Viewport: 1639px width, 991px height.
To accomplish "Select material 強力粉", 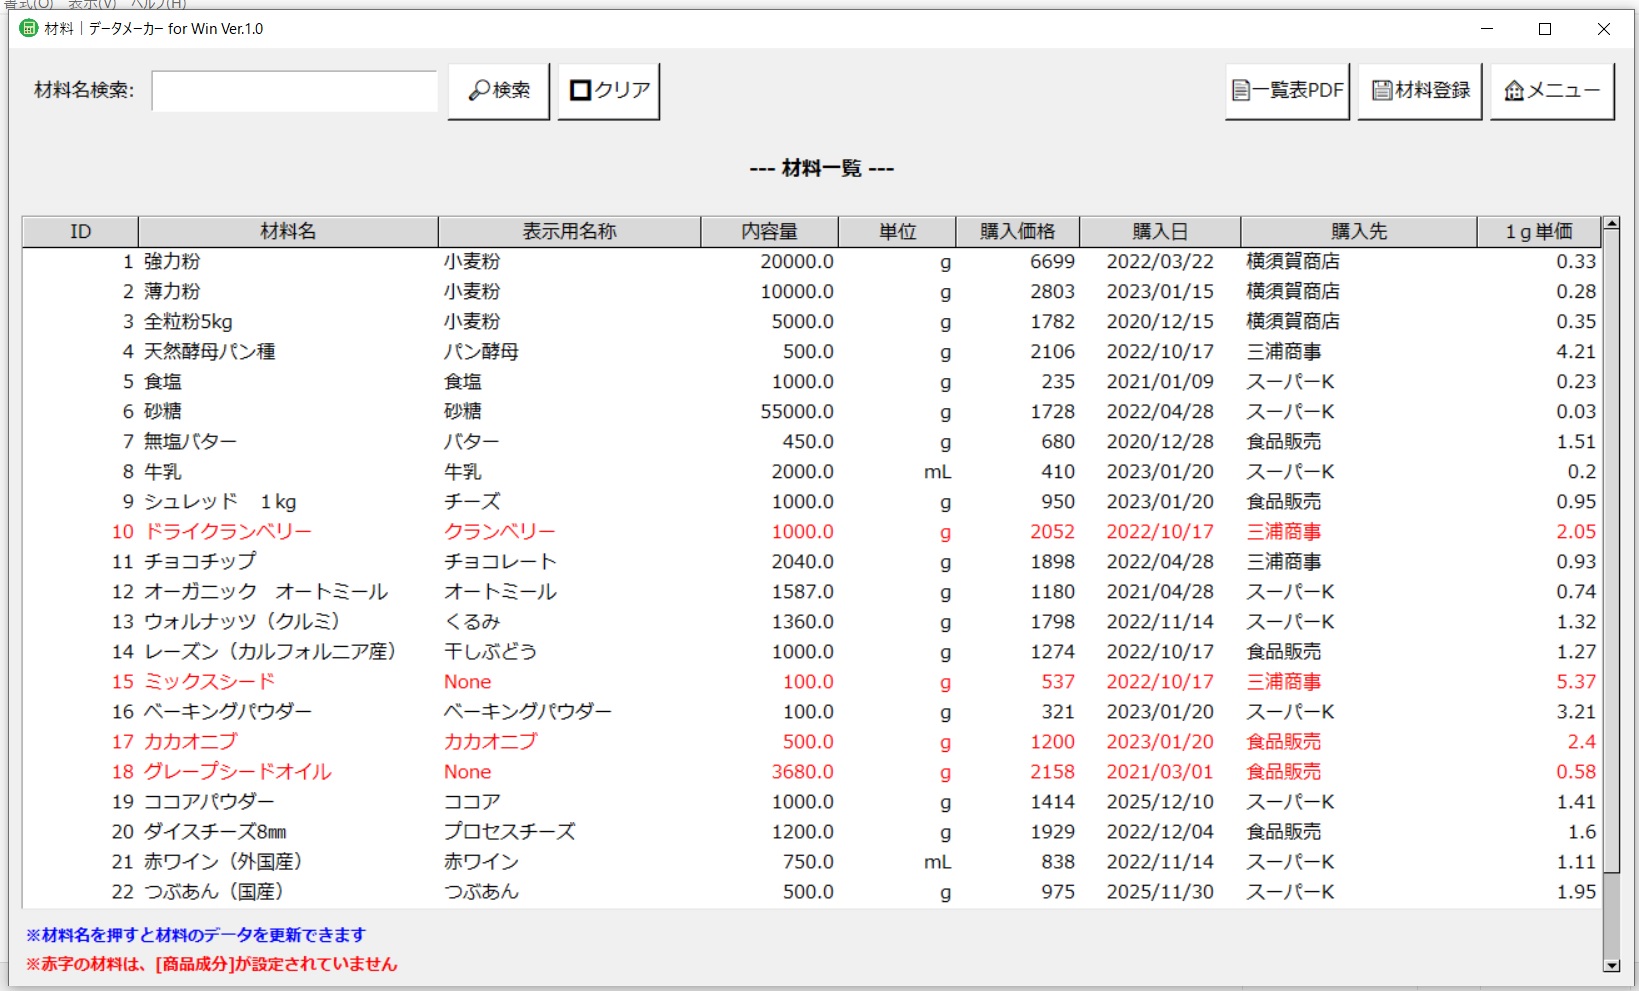I will coord(172,262).
